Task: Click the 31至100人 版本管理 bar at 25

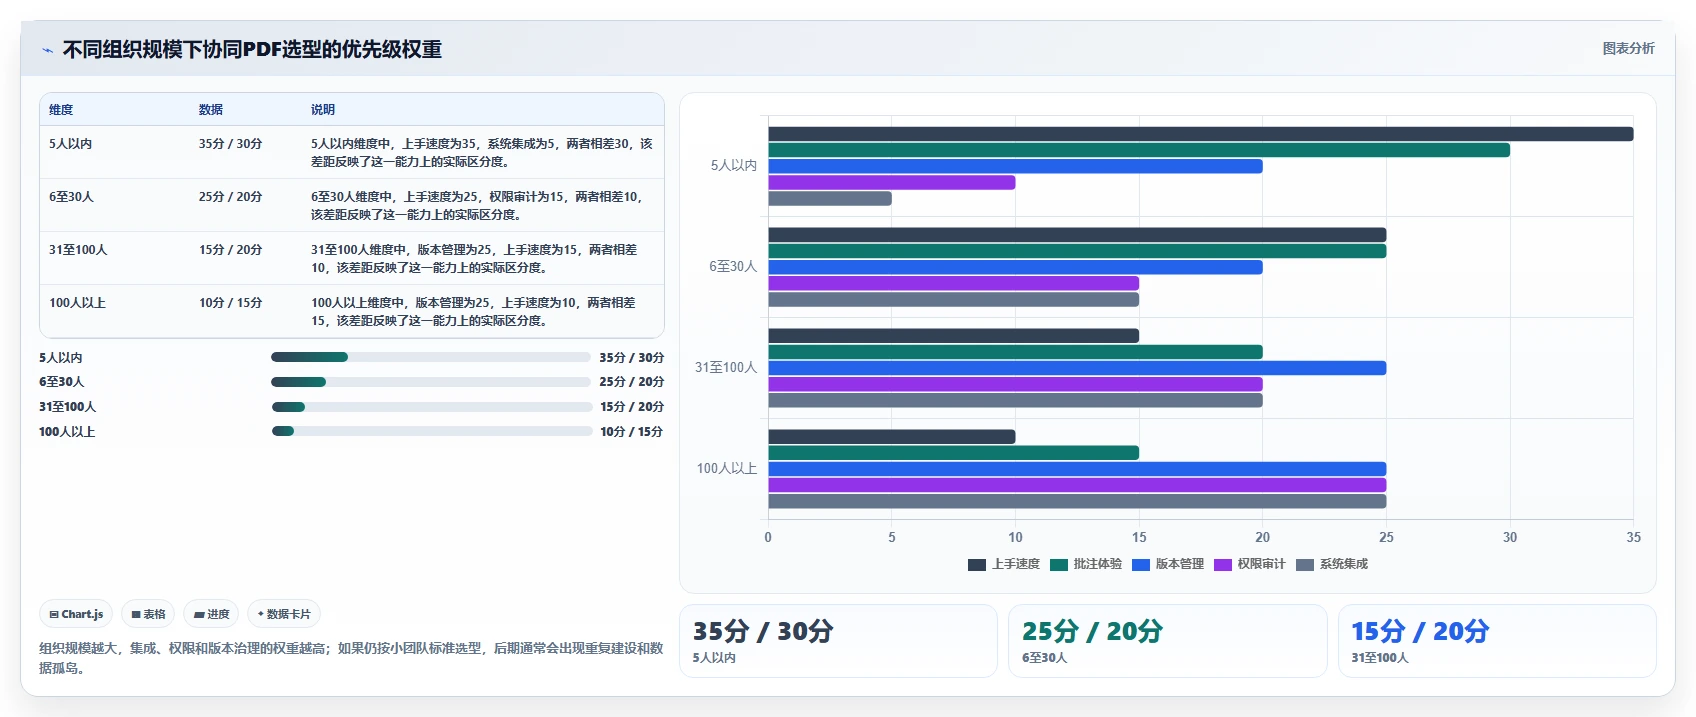Action: point(1077,368)
